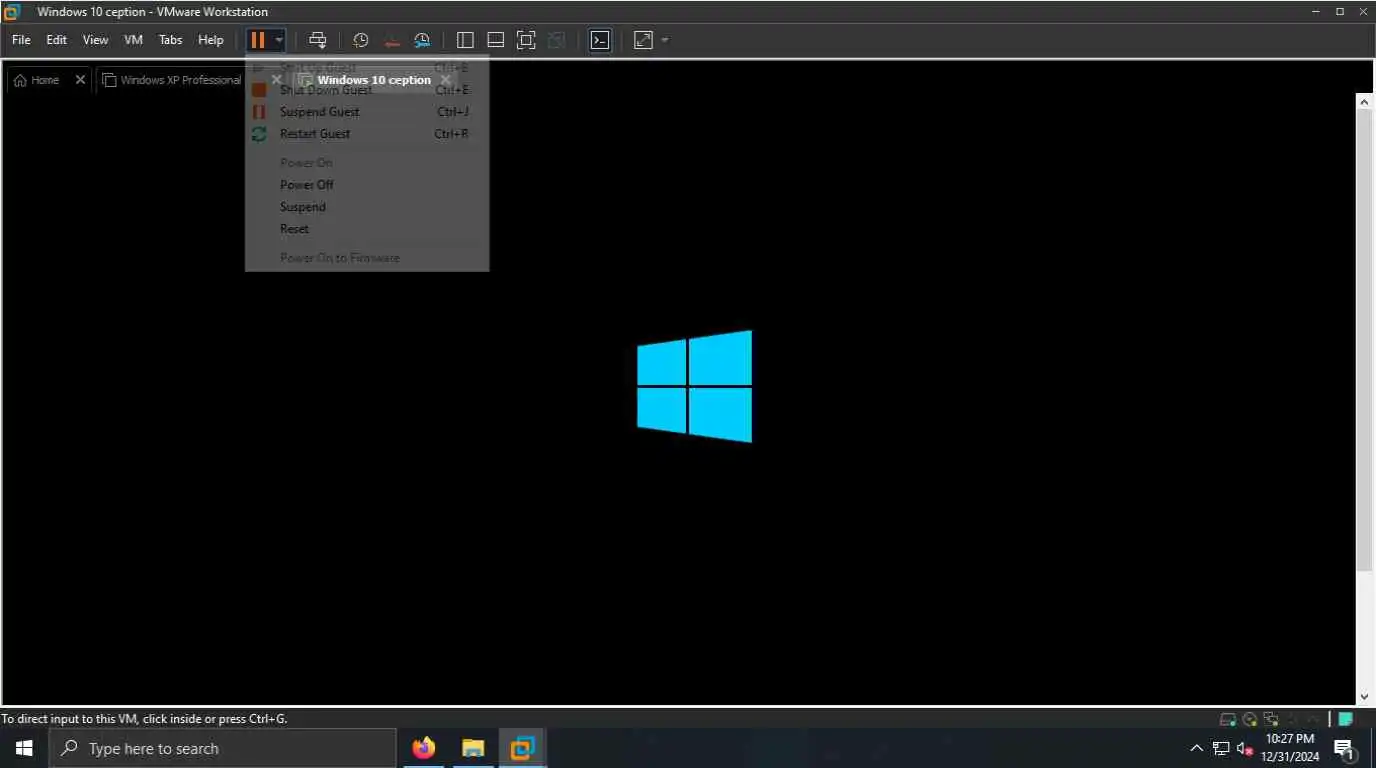Click the tray network icon

(1220, 748)
